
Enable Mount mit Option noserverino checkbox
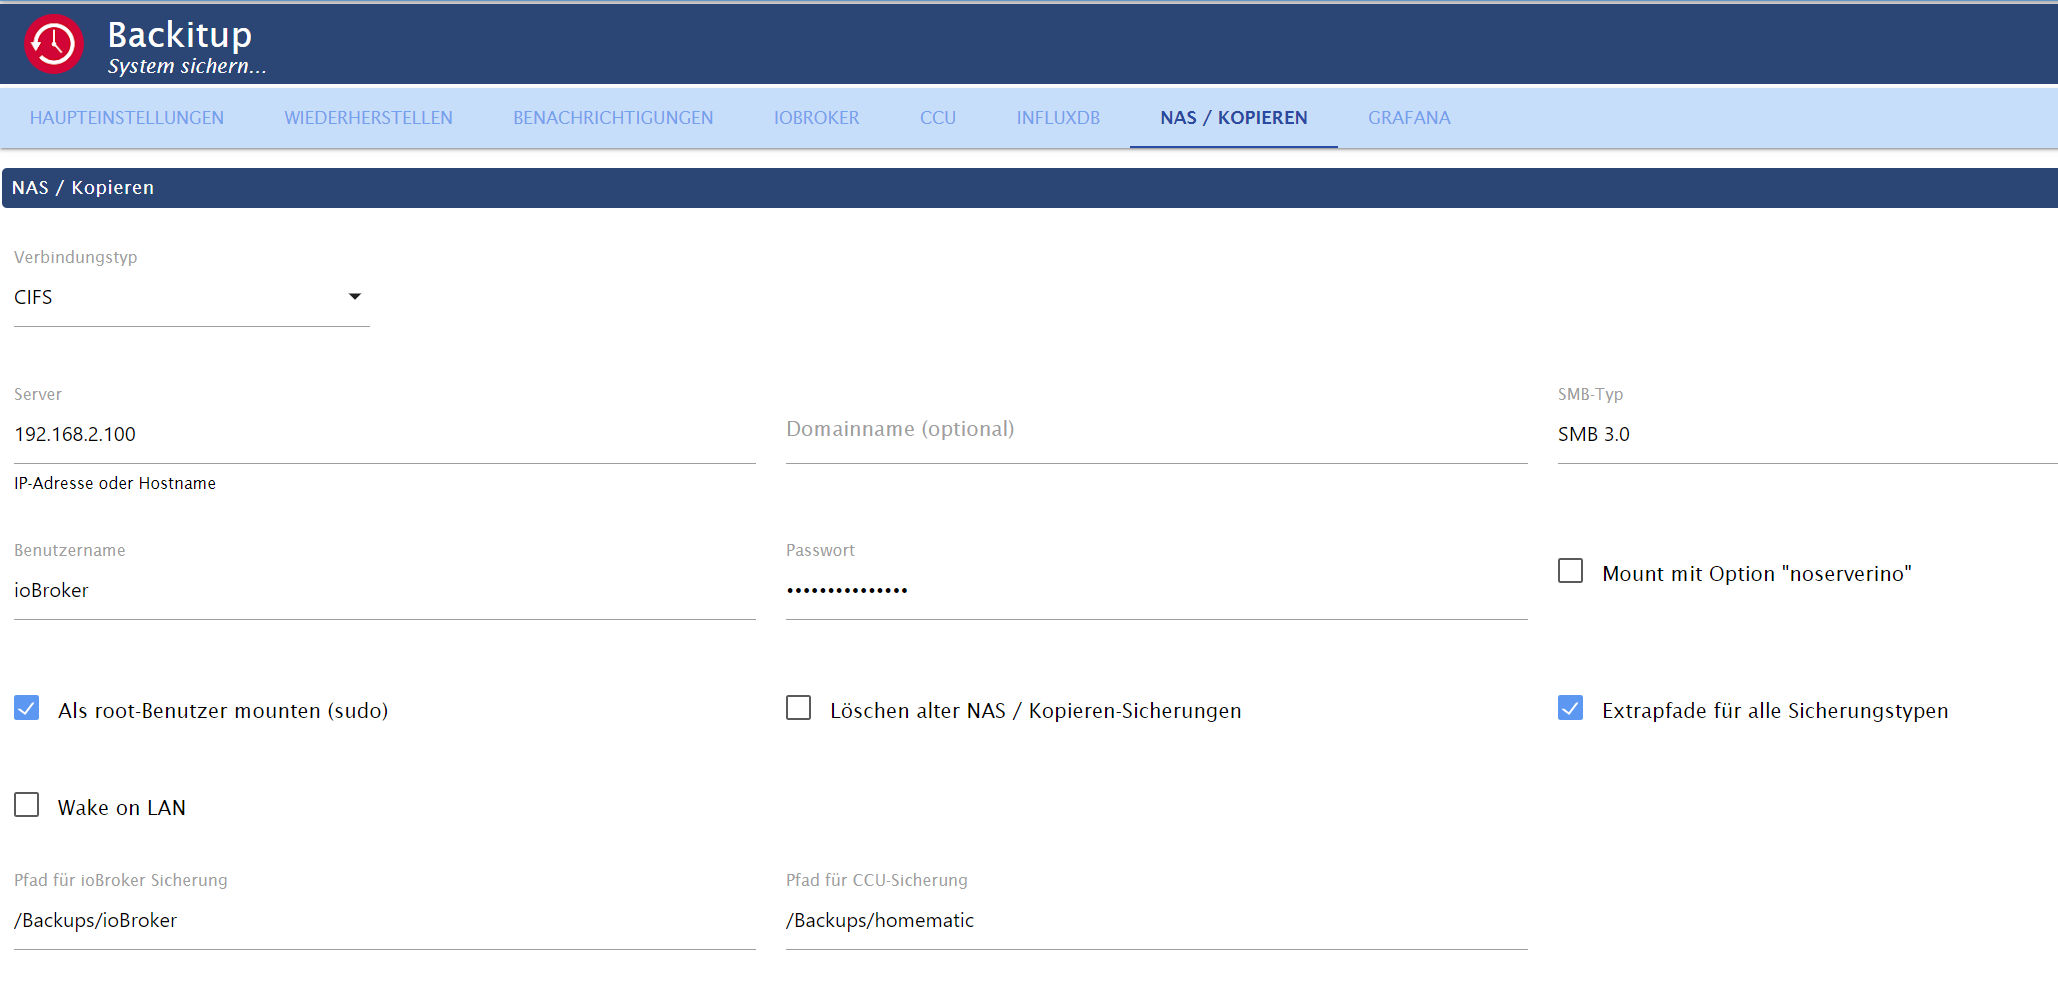tap(1571, 571)
